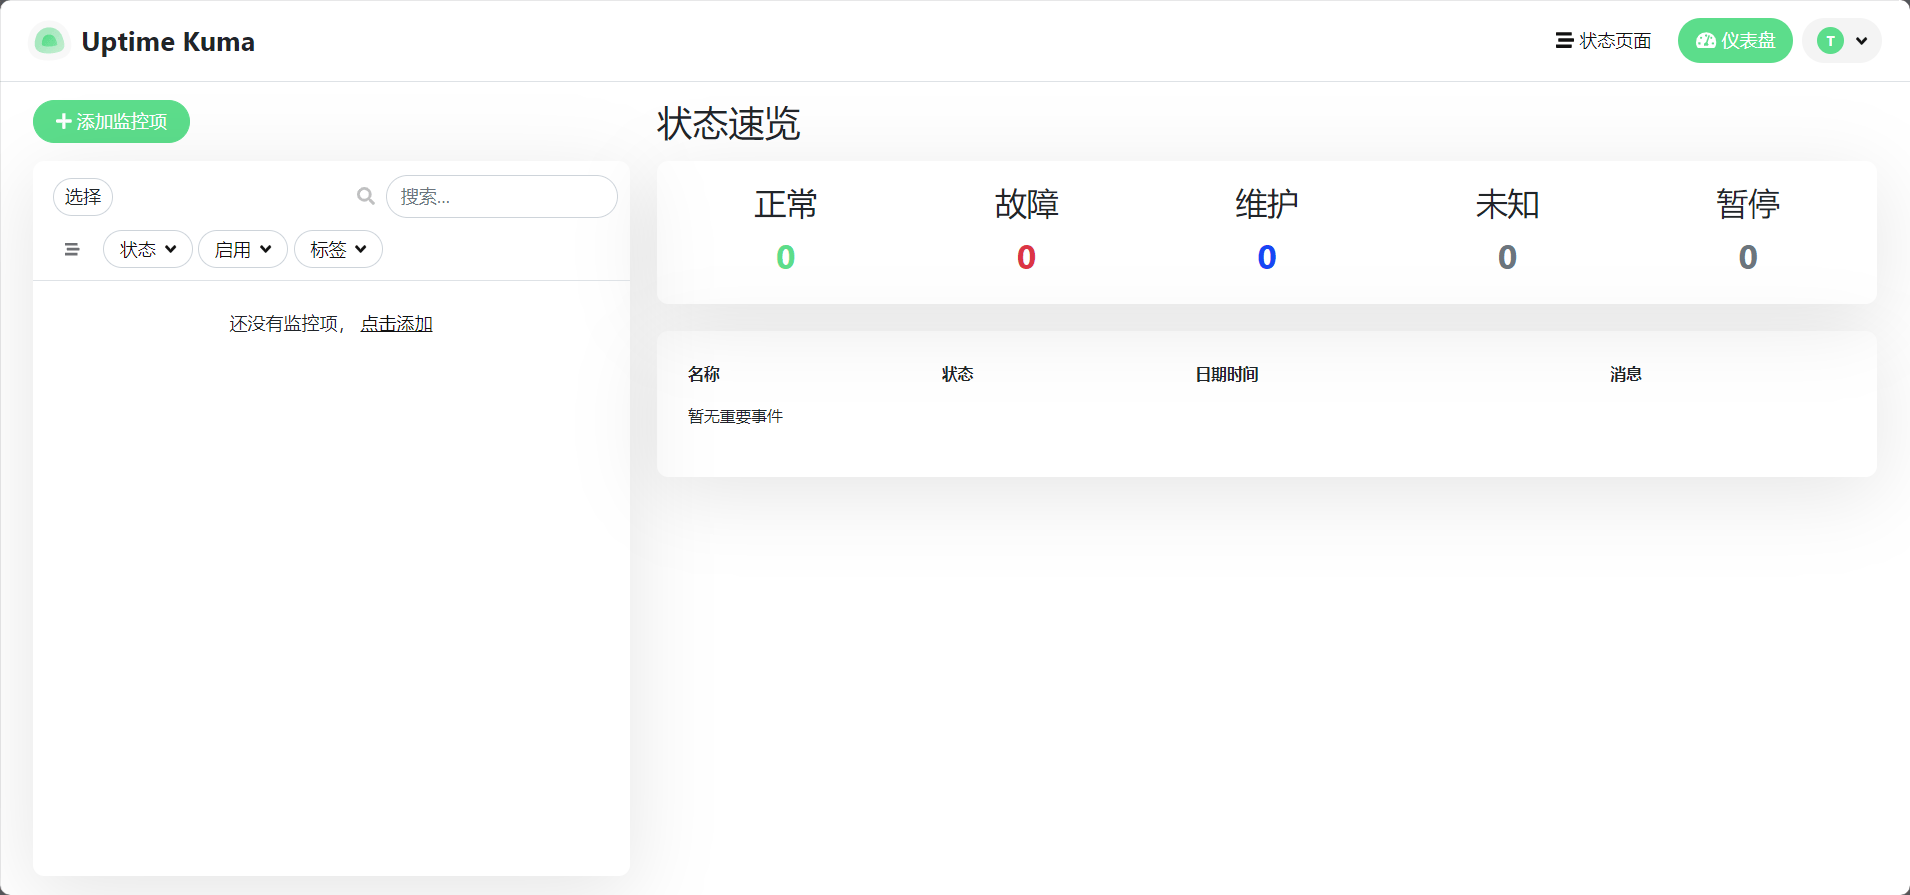Click the green 正常 count number

[x=785, y=258]
